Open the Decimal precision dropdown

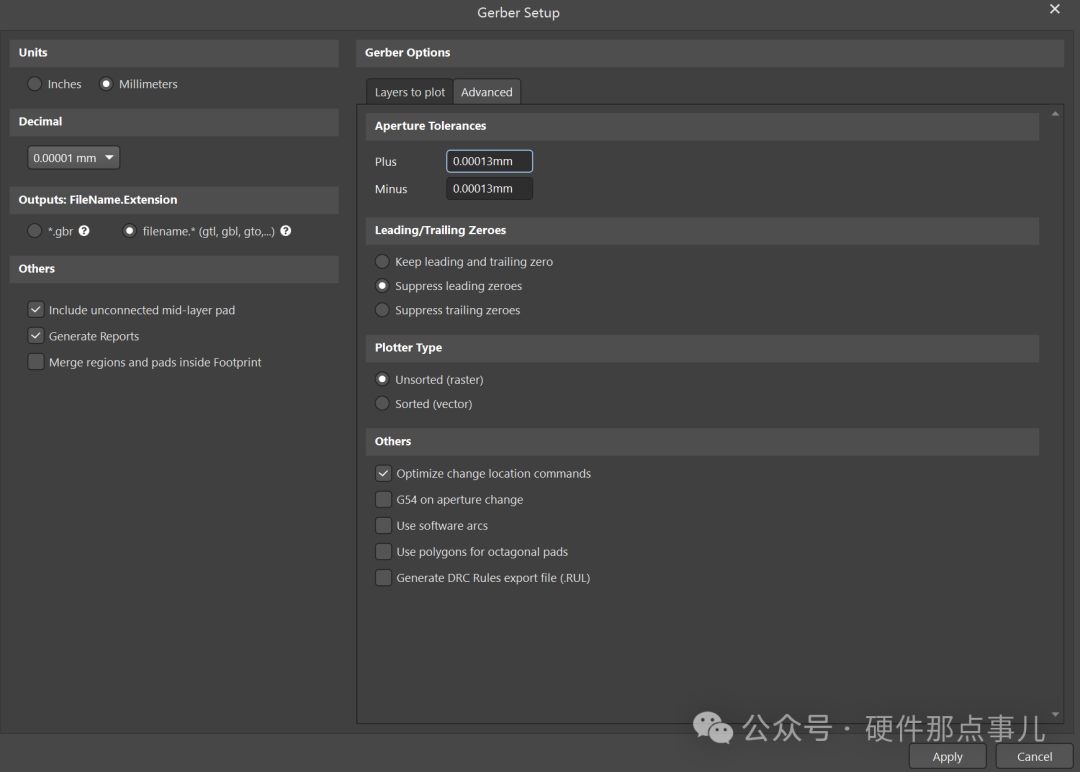[x=74, y=158]
